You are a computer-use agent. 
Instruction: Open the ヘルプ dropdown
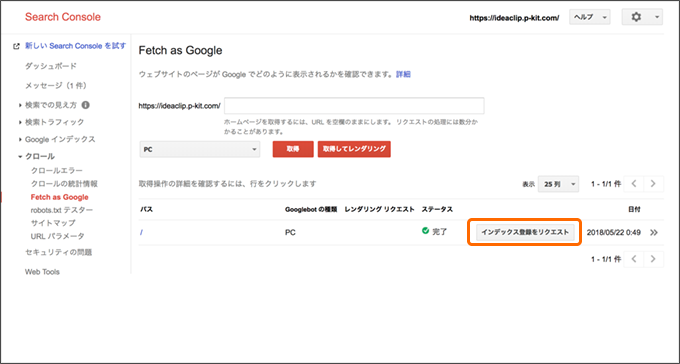[x=589, y=17]
